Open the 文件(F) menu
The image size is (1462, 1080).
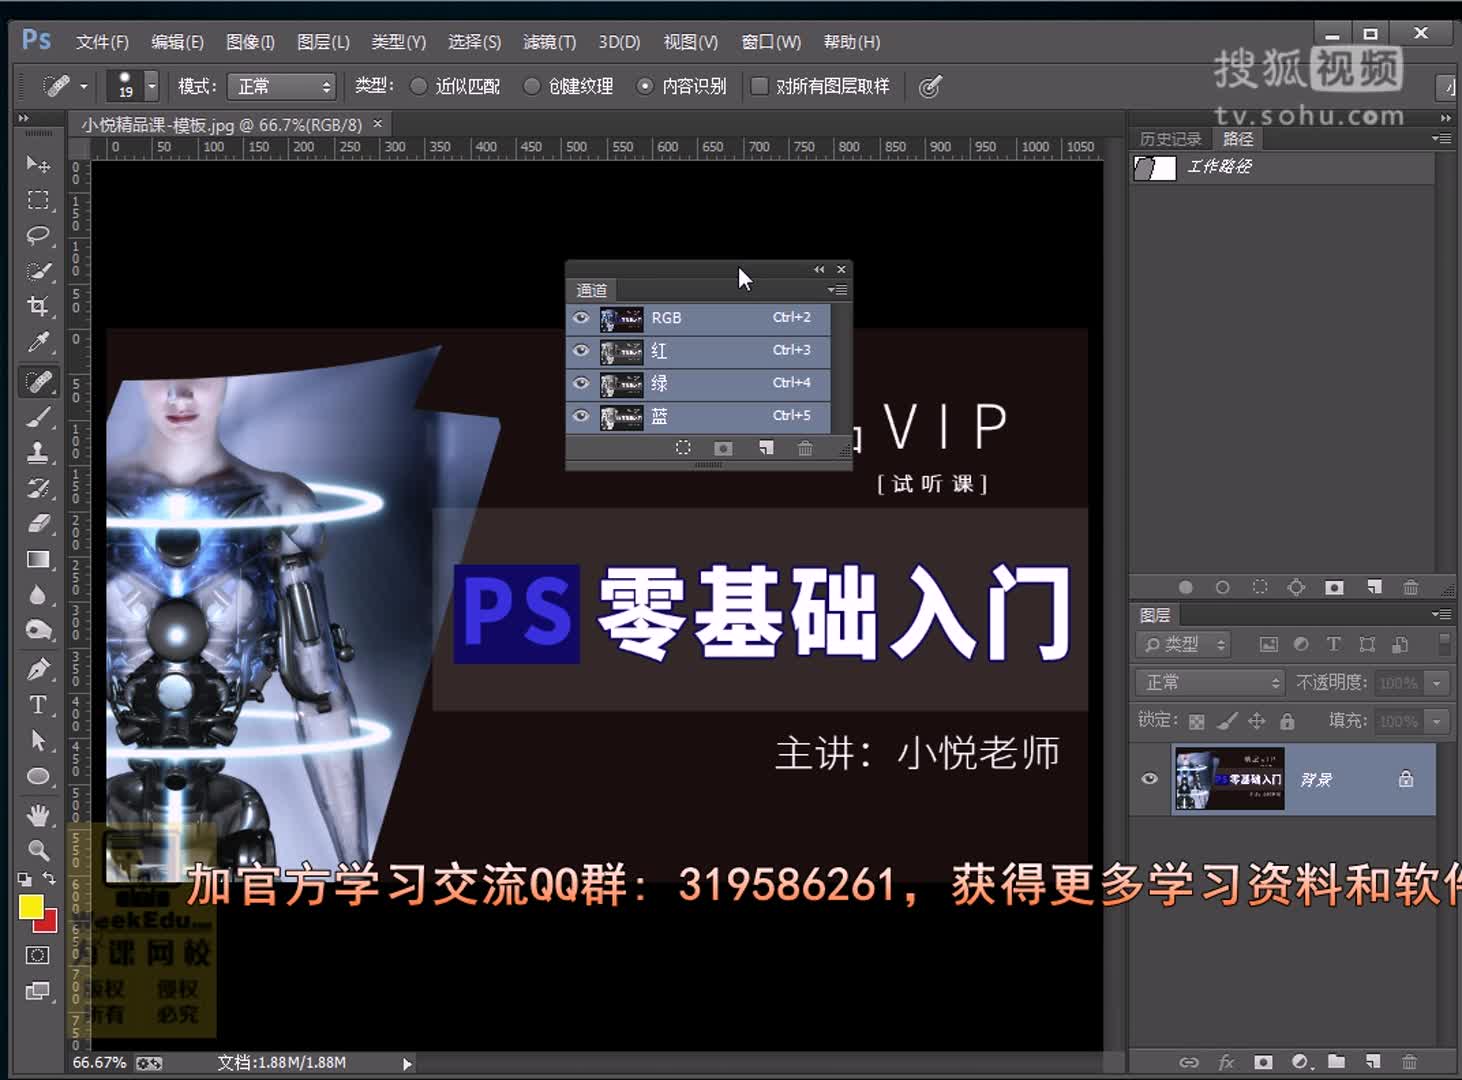point(102,42)
